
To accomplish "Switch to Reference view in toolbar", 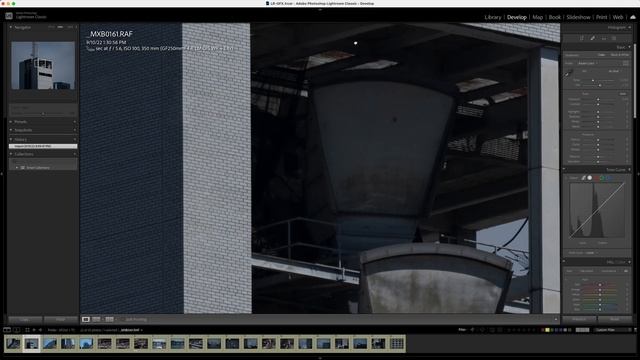I will click(96, 319).
